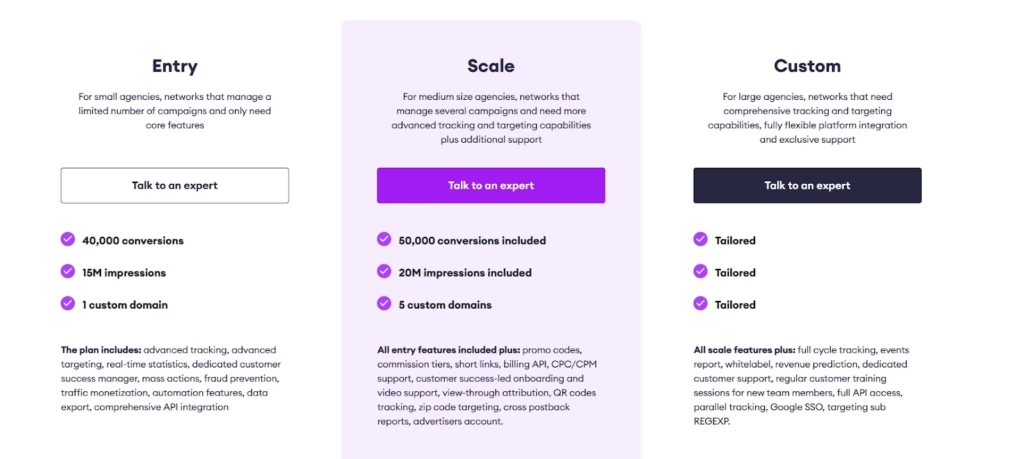Click checkmark icon beside 15M impressions
This screenshot has height=459, width=1024.
(68, 272)
